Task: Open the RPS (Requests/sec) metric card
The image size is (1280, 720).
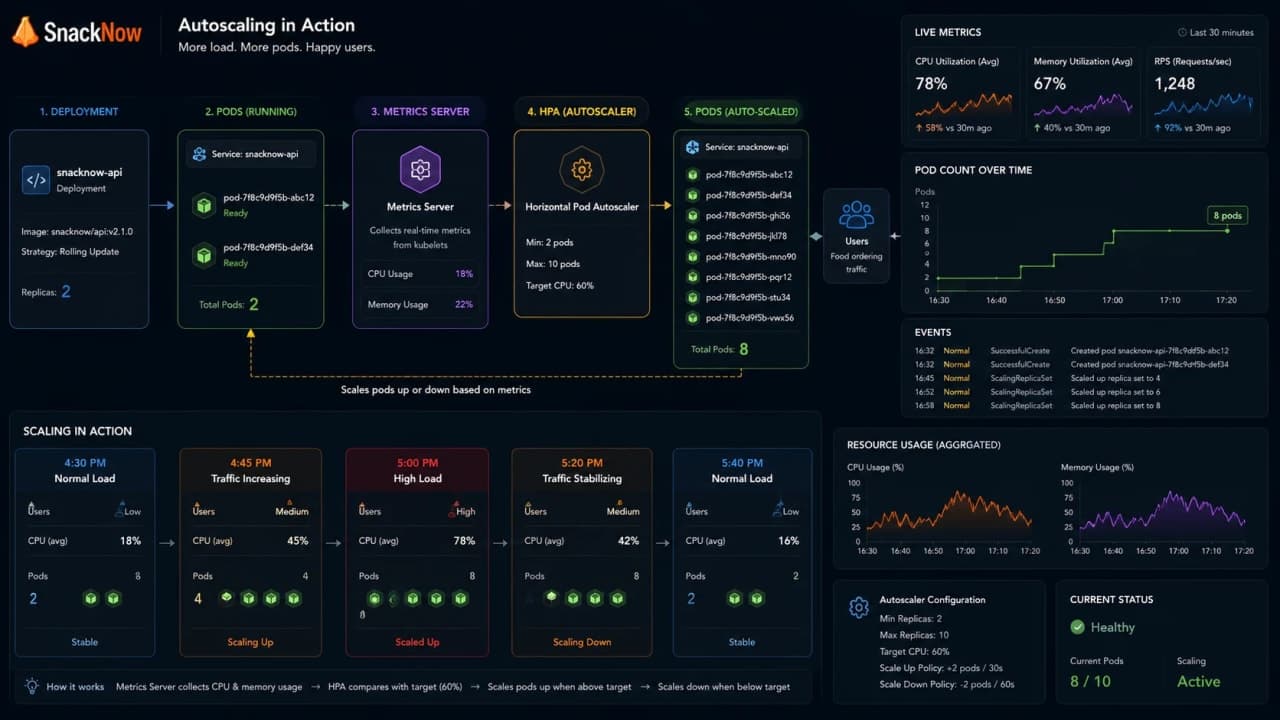Action: pyautogui.click(x=1203, y=93)
